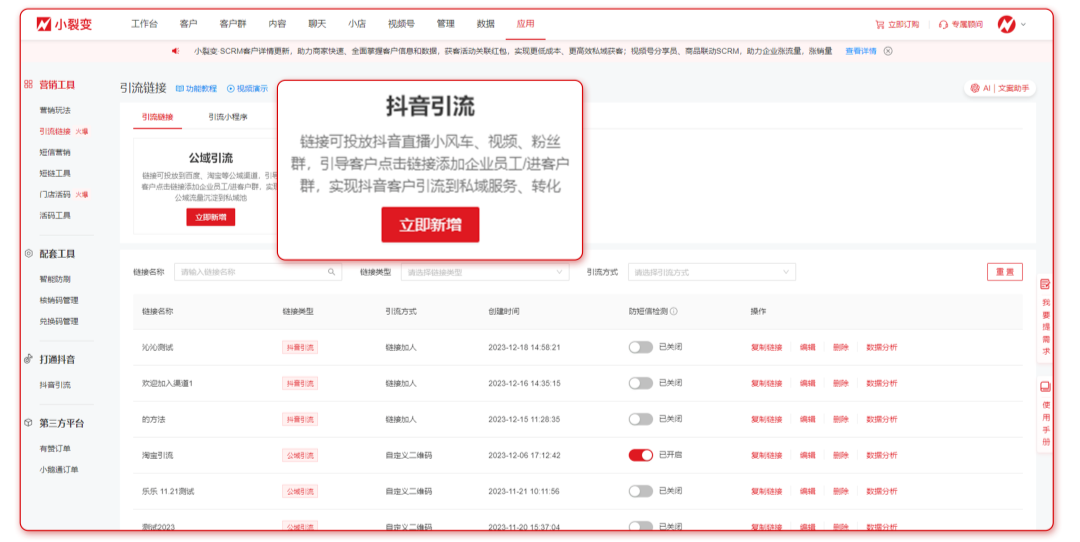This screenshot has width=1080, height=542.
Task: Open the 使用手册 side panel icon
Action: coord(1045,387)
